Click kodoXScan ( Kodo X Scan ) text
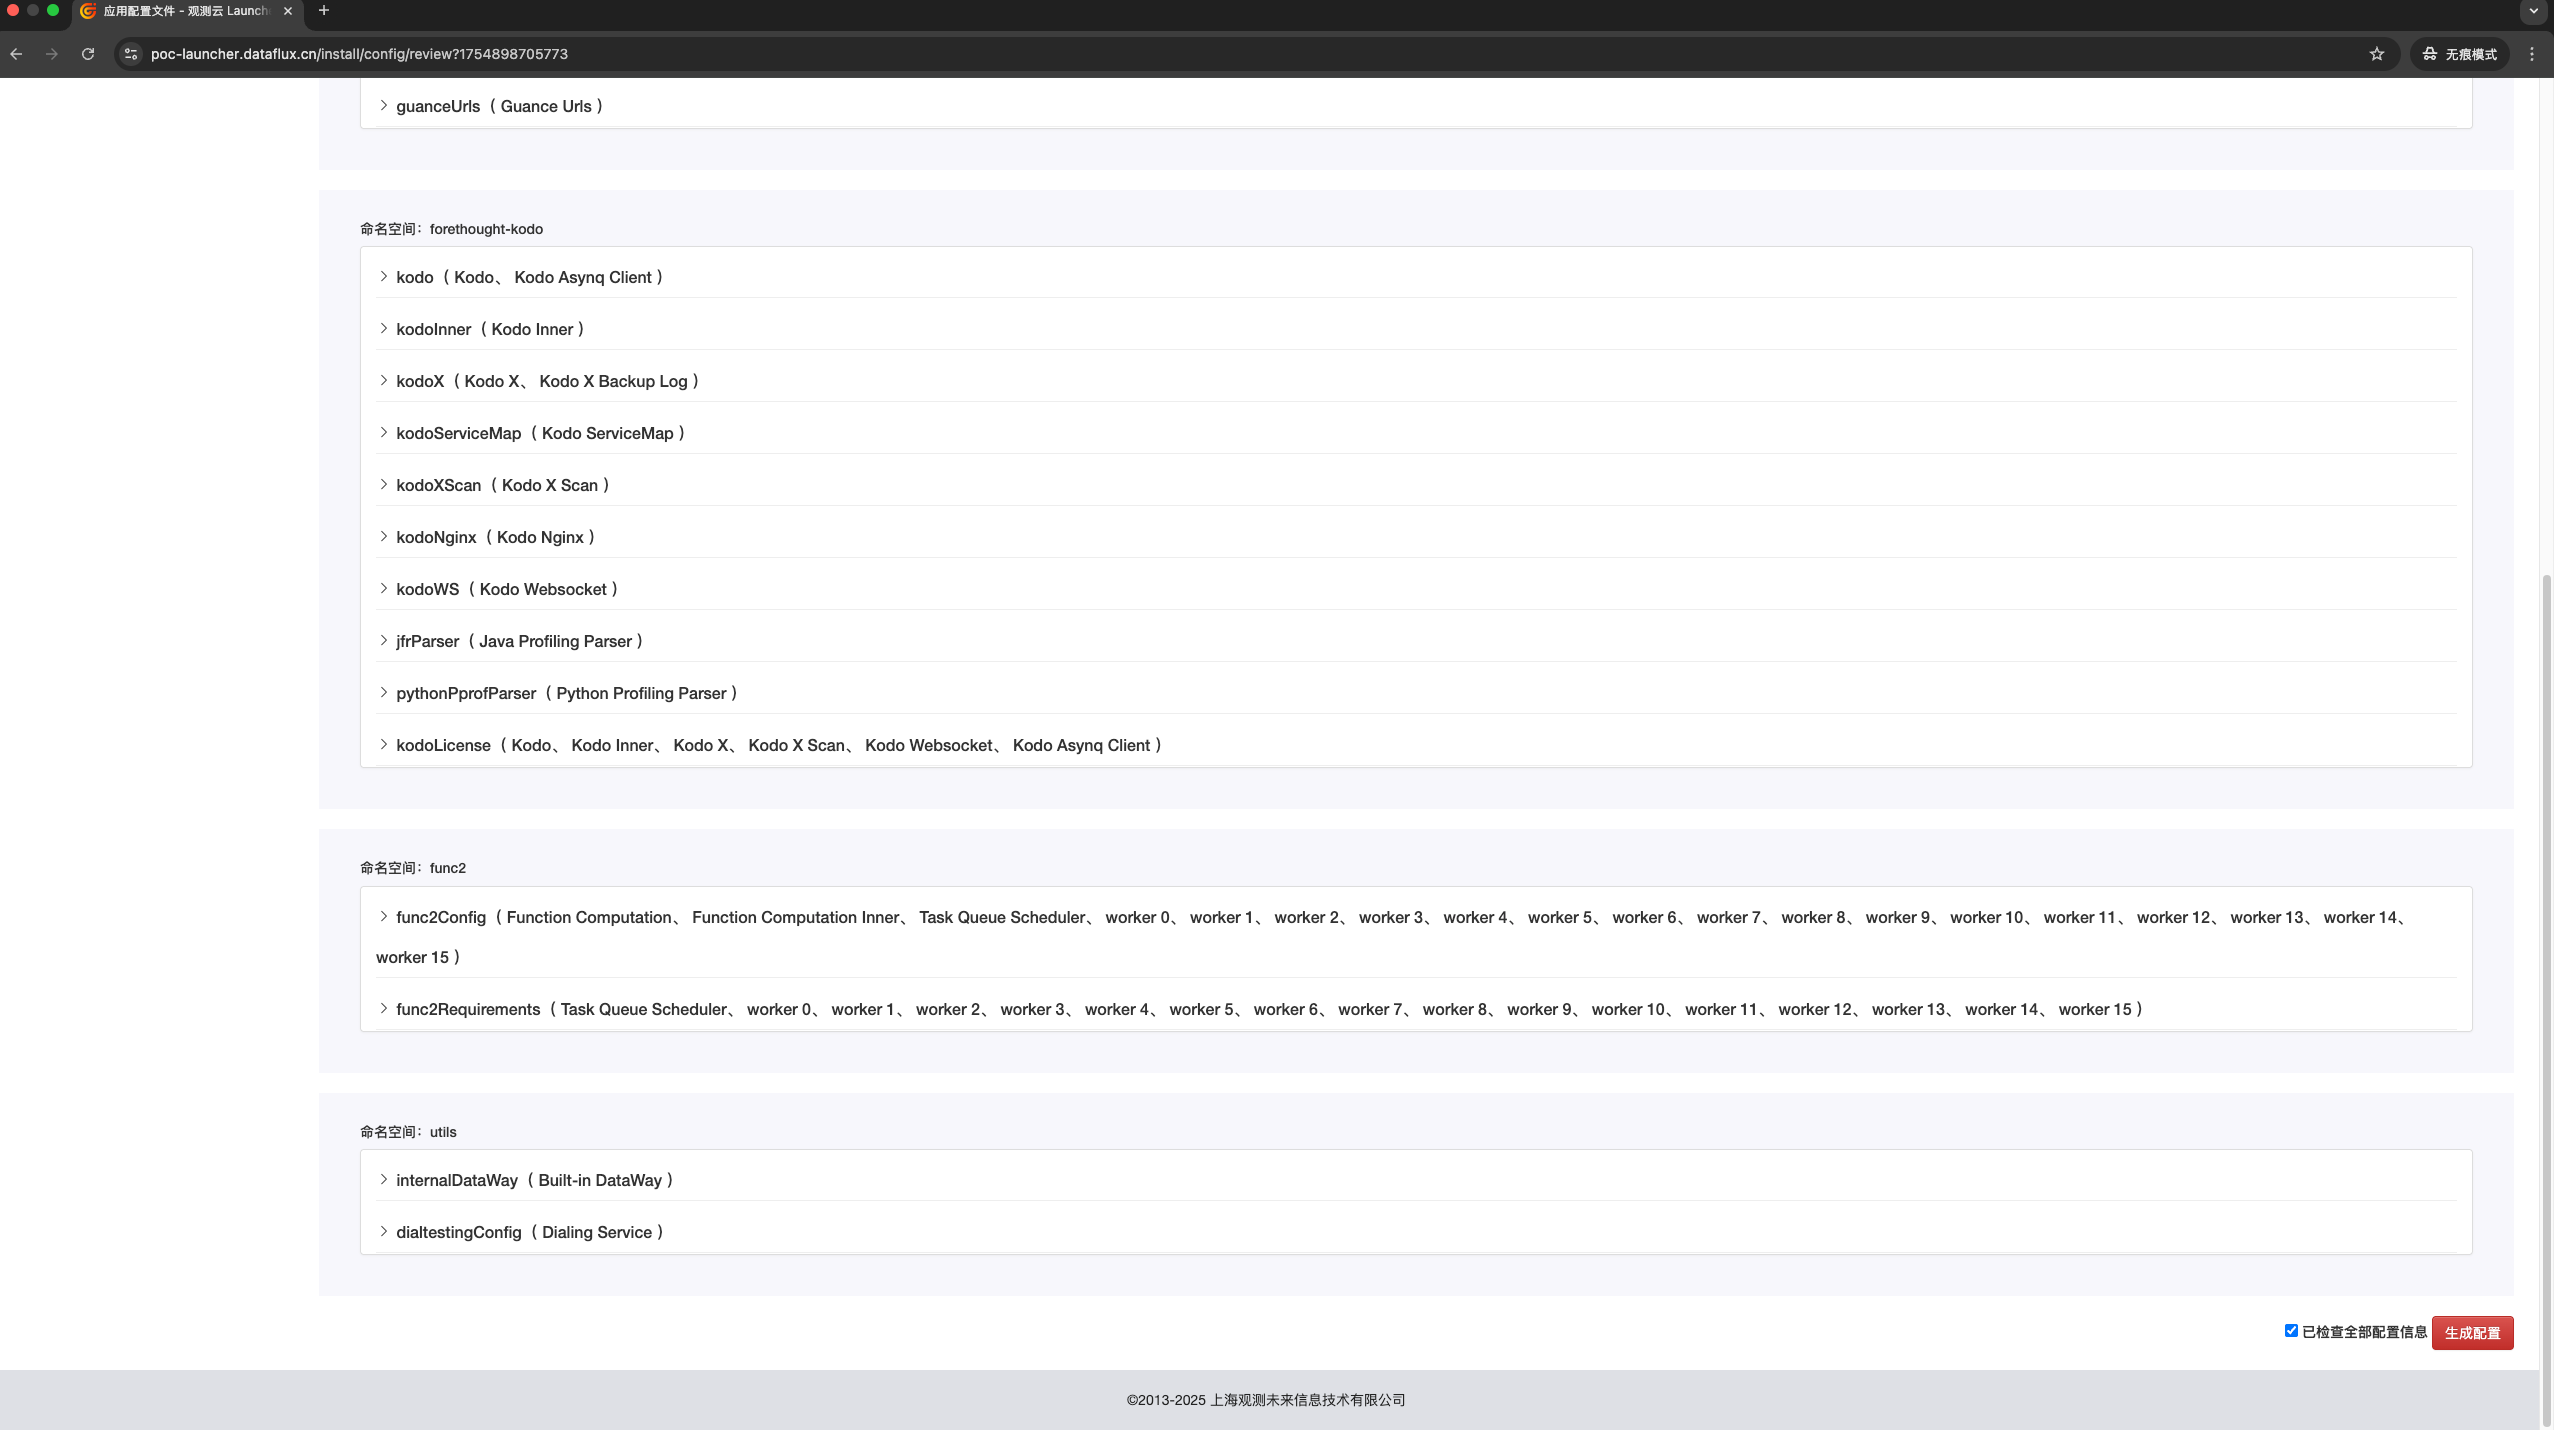 point(503,485)
